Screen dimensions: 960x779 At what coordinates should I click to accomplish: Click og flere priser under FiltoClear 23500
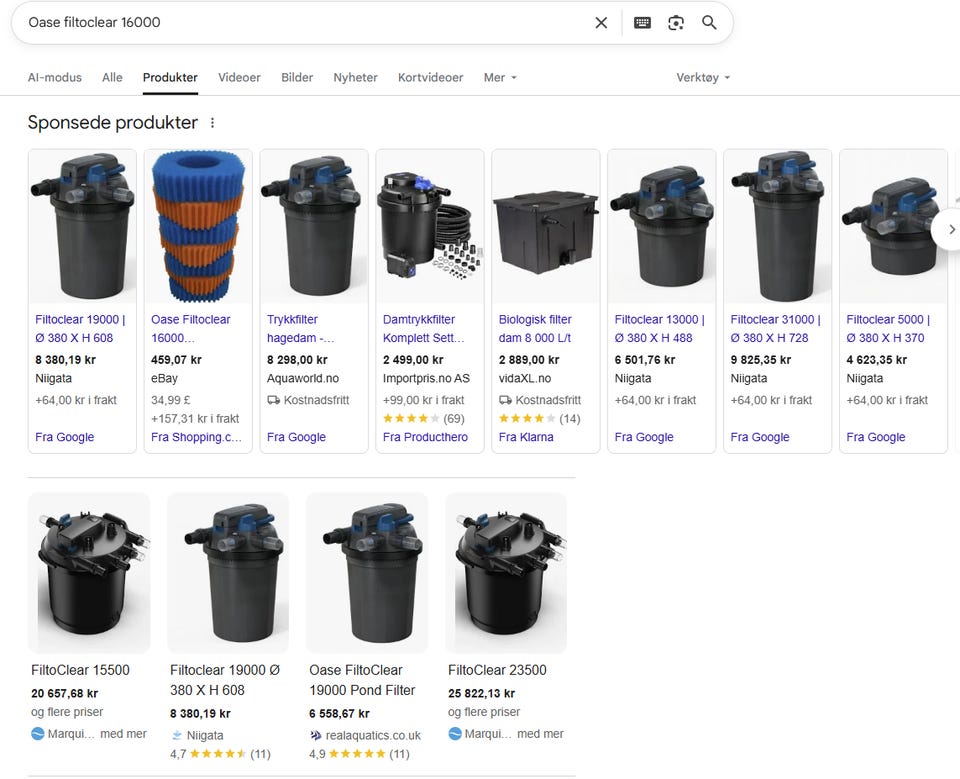pyautogui.click(x=484, y=712)
